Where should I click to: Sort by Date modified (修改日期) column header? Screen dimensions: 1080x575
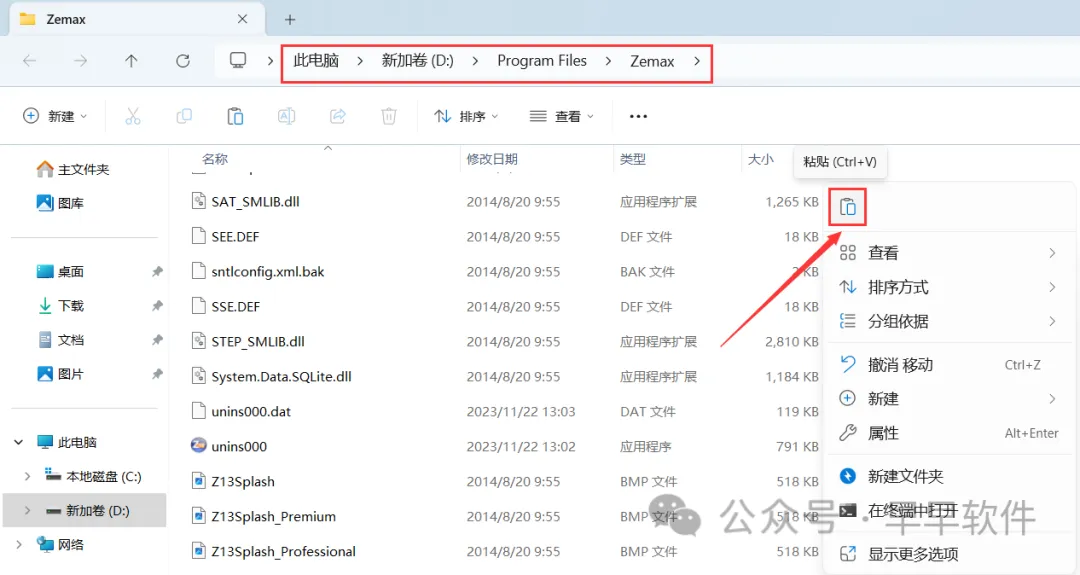(x=492, y=159)
